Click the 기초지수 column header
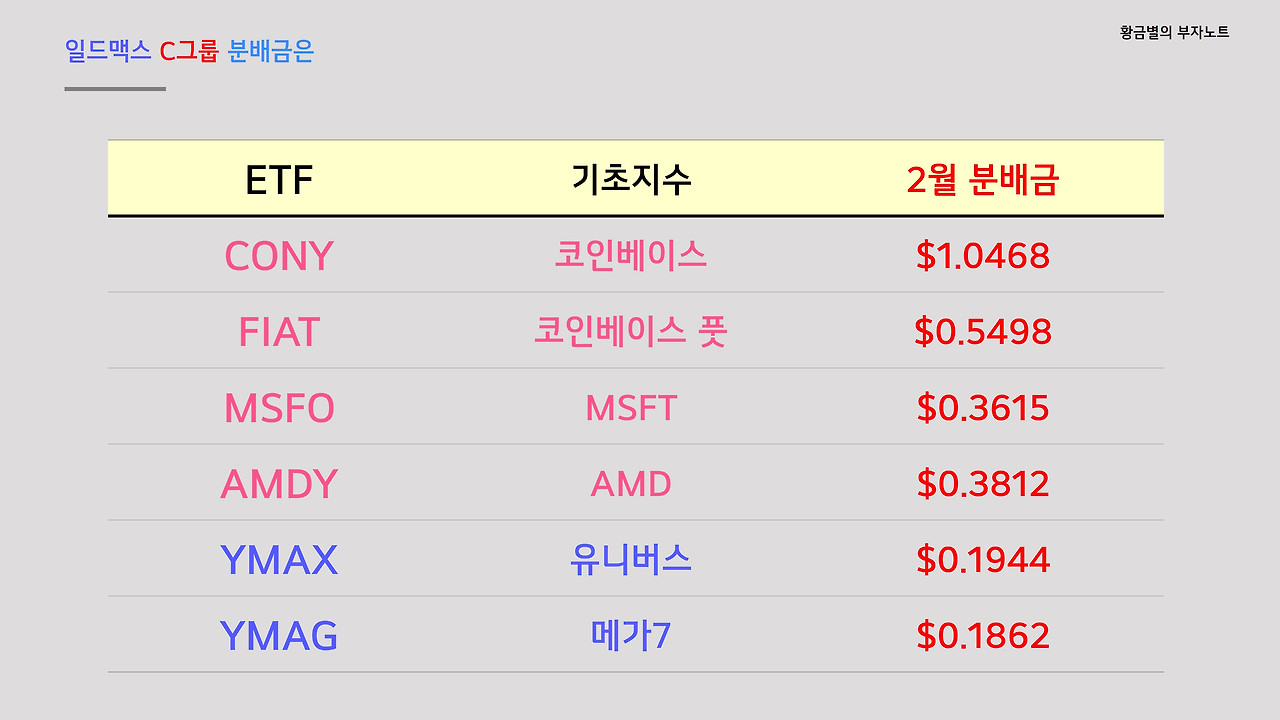This screenshot has height=720, width=1280. (x=631, y=180)
